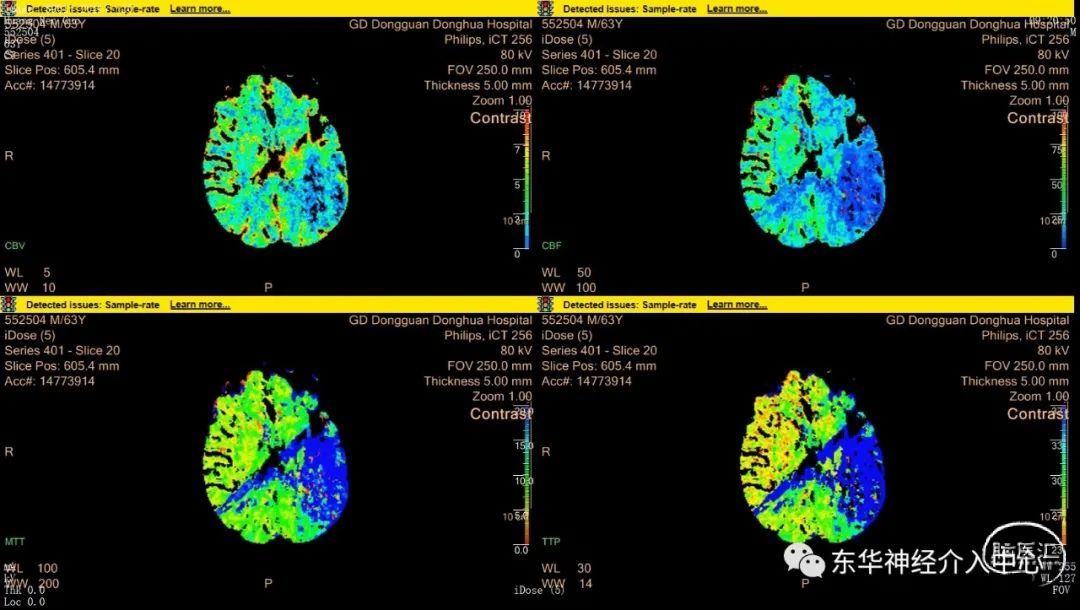Click the traffic-light warning icon in CBV panel
Image resolution: width=1080 pixels, height=610 pixels.
pyautogui.click(x=8, y=8)
